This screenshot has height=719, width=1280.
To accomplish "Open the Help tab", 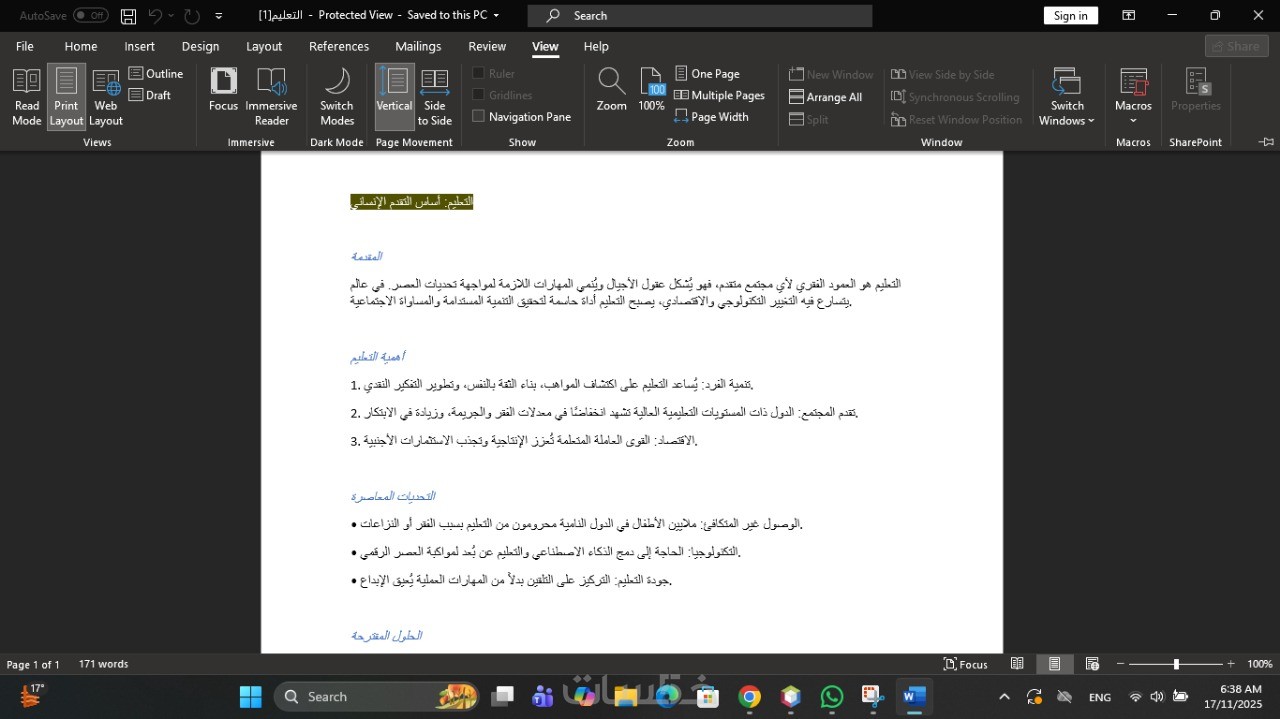I will [596, 46].
